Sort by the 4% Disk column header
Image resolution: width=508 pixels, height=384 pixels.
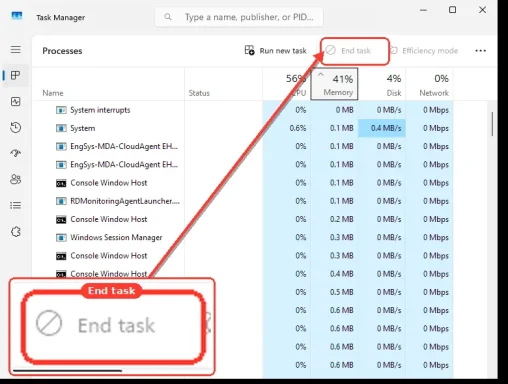point(382,84)
